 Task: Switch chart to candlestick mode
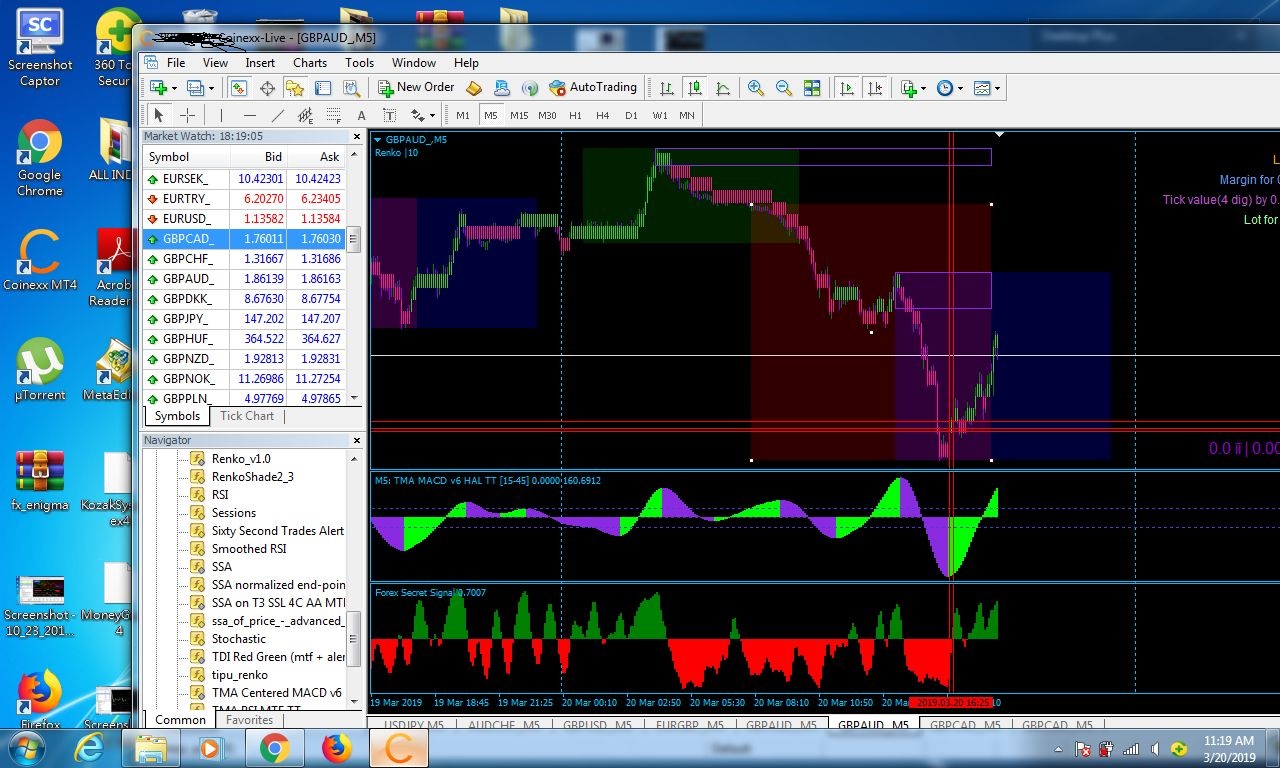tap(695, 88)
